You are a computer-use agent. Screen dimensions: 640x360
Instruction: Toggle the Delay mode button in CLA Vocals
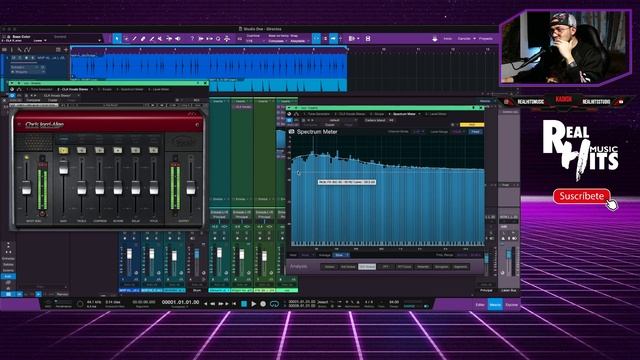[x=136, y=150]
